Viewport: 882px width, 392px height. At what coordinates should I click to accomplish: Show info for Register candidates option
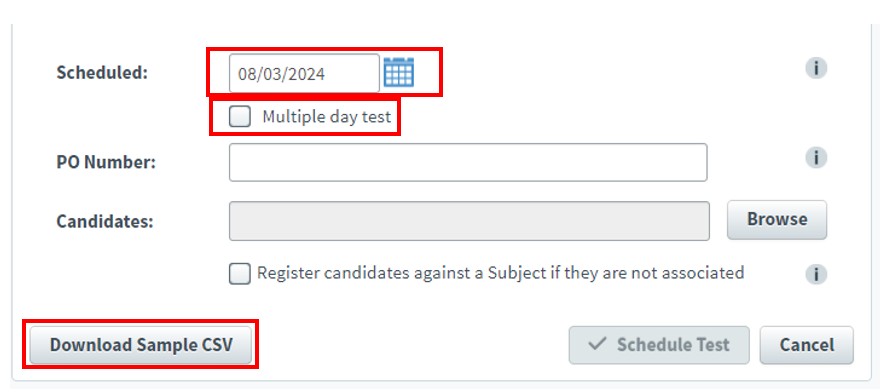816,274
